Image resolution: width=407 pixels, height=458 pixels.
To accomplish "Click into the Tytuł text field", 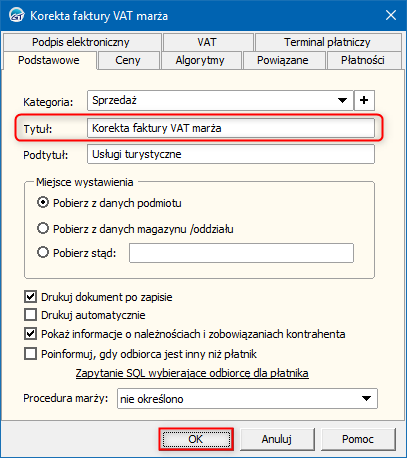I will click(231, 128).
